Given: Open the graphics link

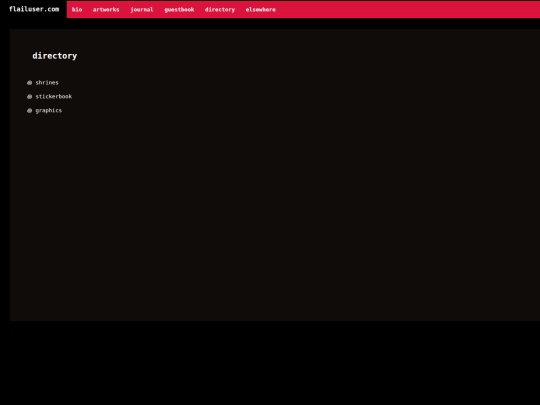Looking at the screenshot, I should [x=49, y=111].
